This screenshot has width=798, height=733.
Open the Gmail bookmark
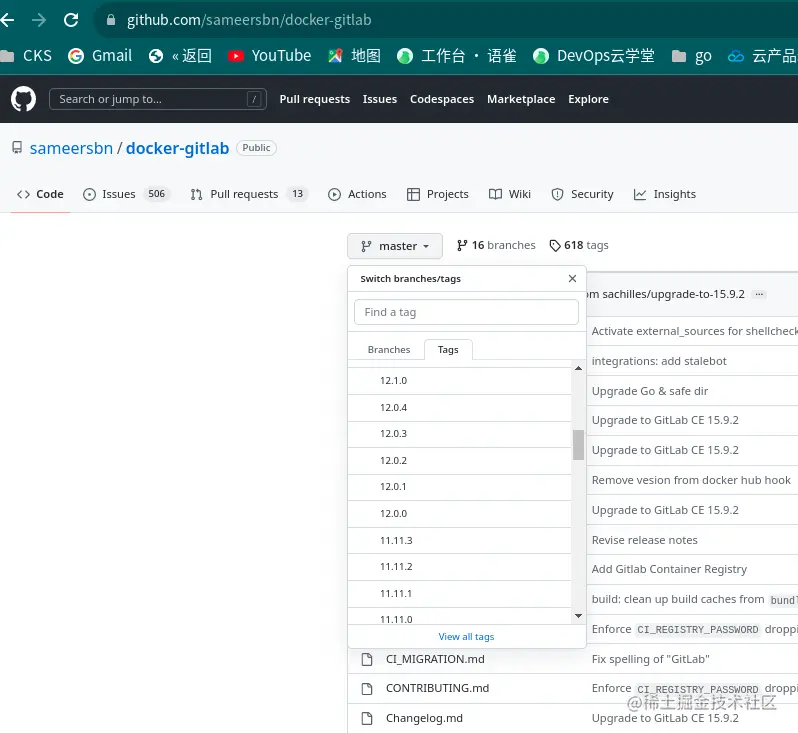coord(100,55)
